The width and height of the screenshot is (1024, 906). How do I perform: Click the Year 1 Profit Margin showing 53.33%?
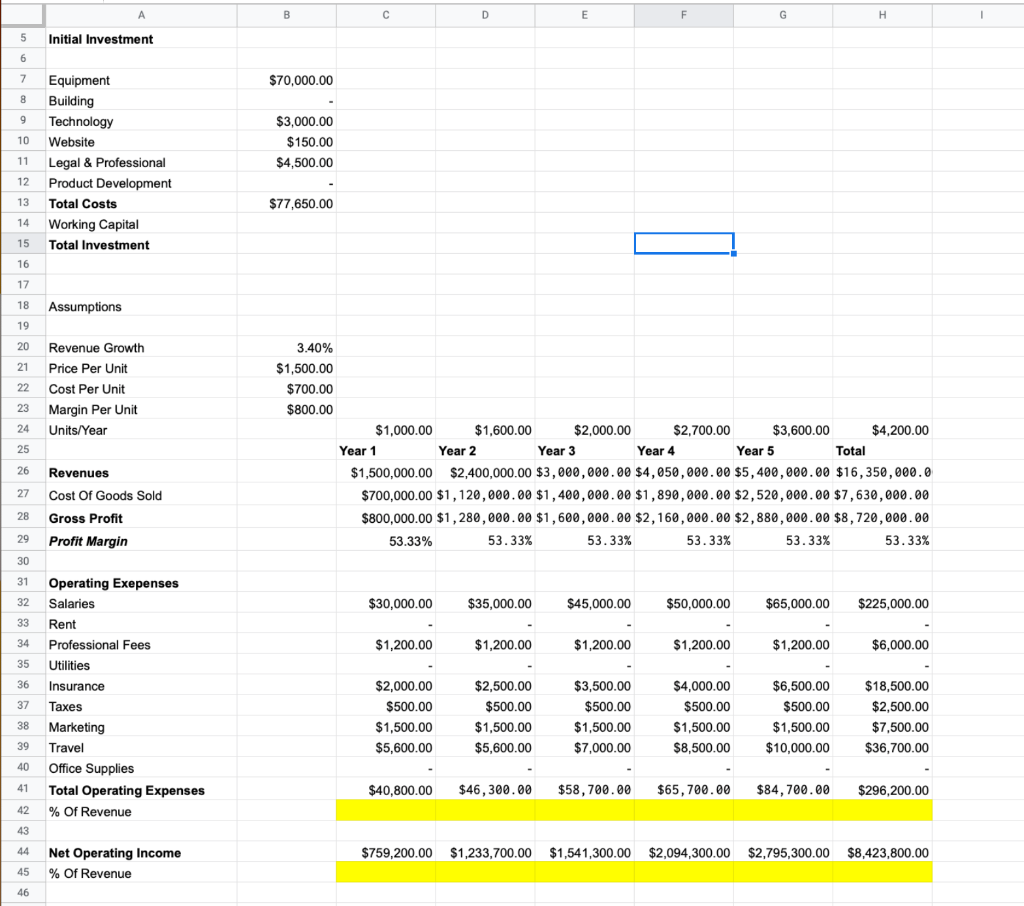[385, 541]
